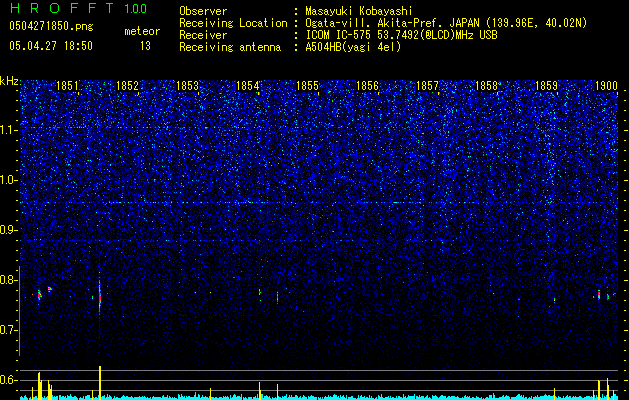Pick the 1856 time marker

click(x=367, y=86)
